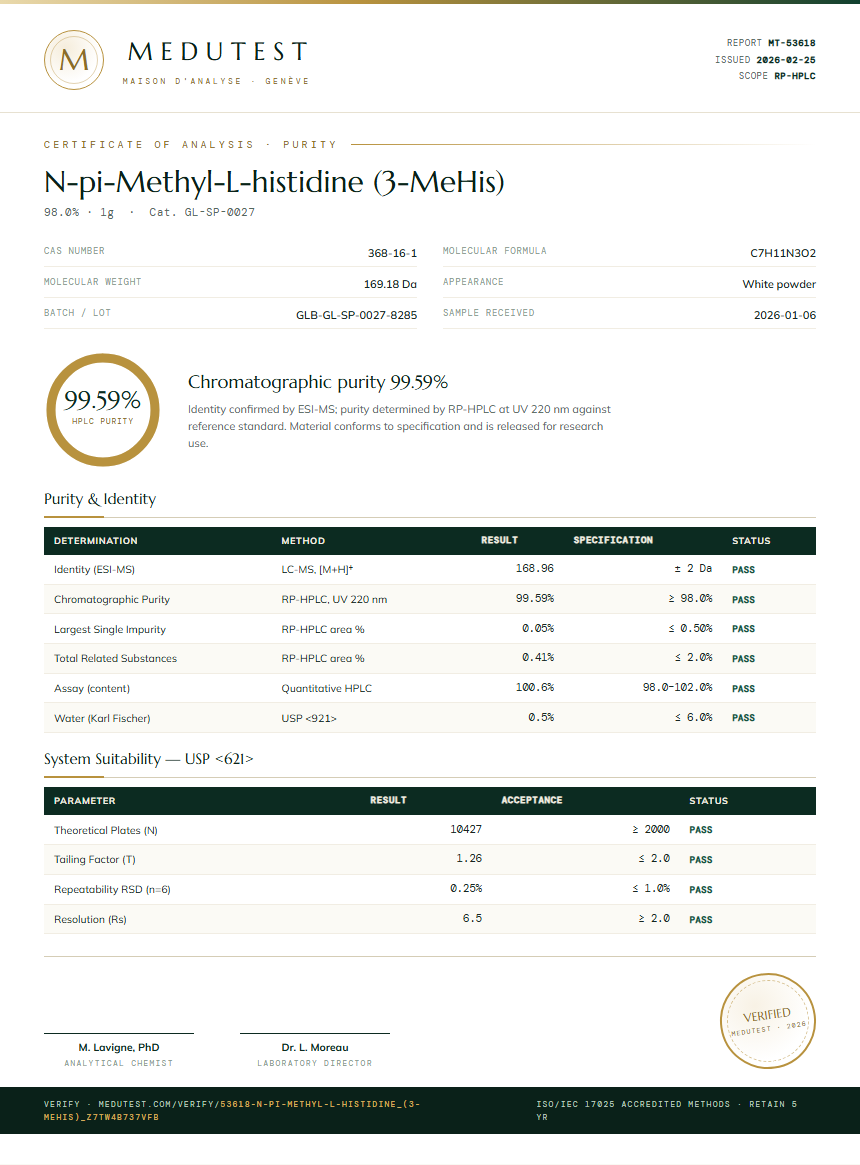Click the molecular weight 169.18 Da
Viewport: 860px width, 1165px height.
pos(390,285)
